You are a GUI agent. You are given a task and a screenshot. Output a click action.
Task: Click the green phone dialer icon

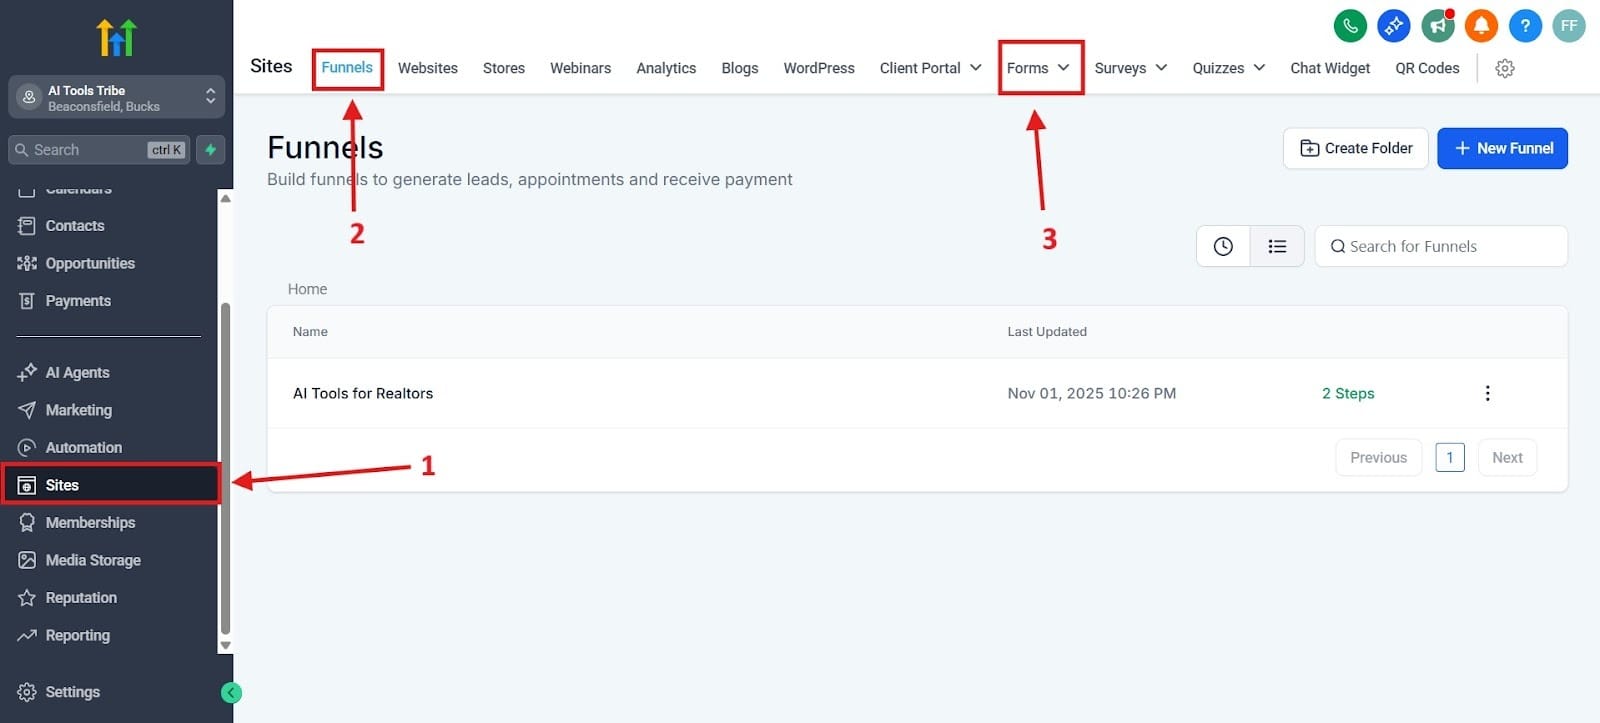click(x=1350, y=26)
